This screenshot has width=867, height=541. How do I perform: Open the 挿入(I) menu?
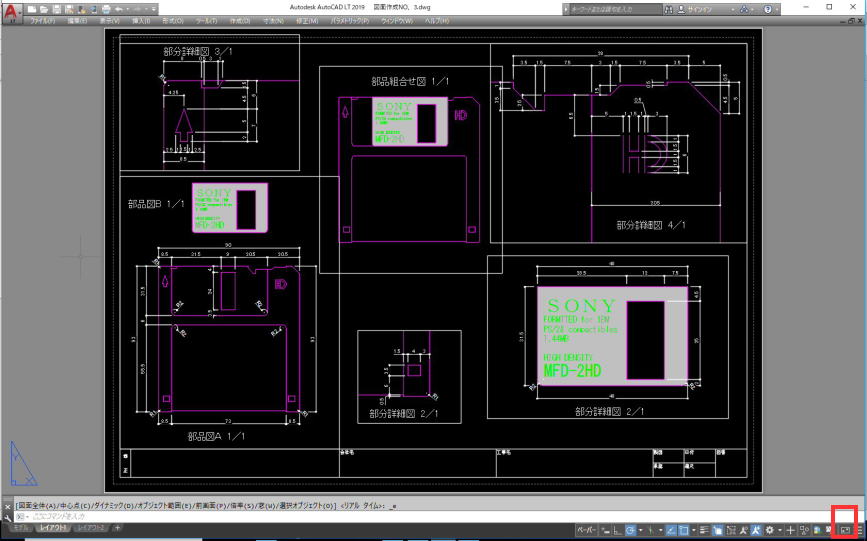[x=141, y=21]
